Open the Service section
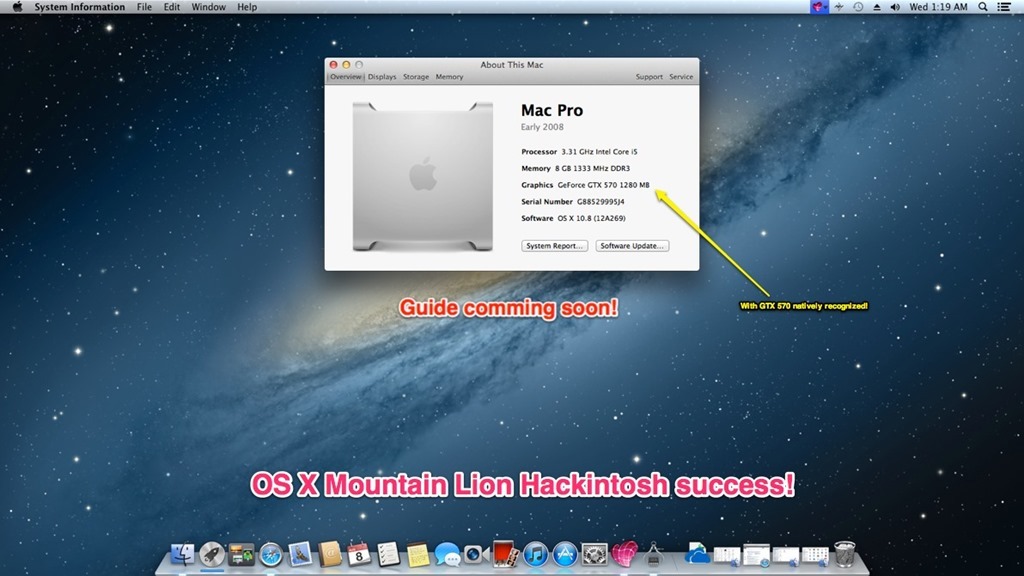Screen dimensions: 1024x576 (x=681, y=76)
